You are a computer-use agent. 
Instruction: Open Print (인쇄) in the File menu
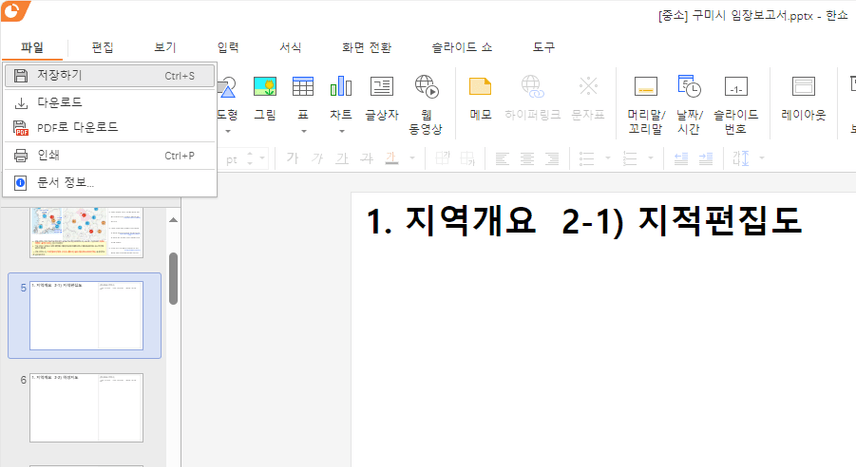109,156
